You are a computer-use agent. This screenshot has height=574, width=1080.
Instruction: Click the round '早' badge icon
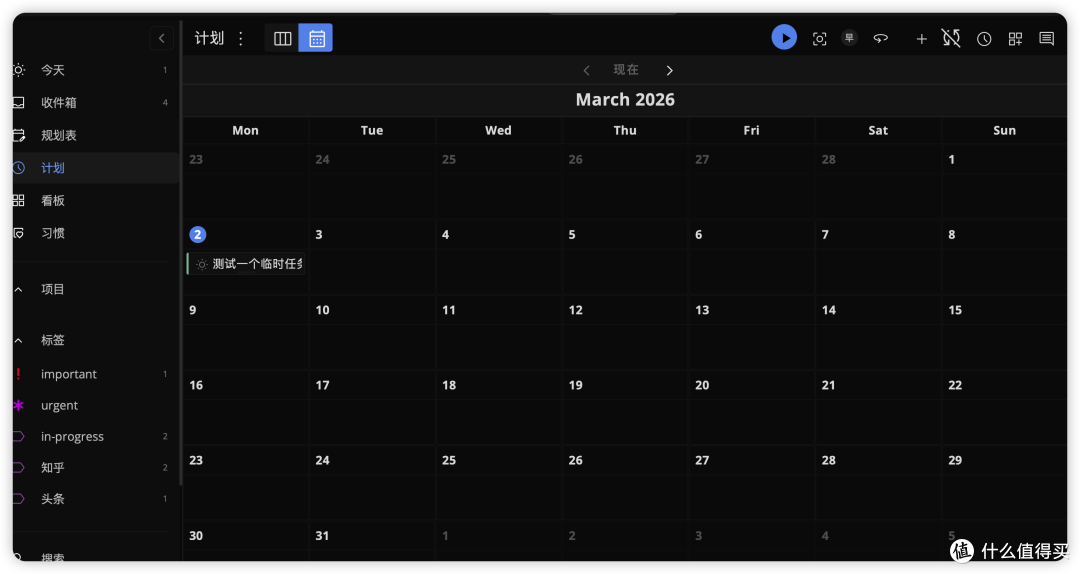click(849, 38)
